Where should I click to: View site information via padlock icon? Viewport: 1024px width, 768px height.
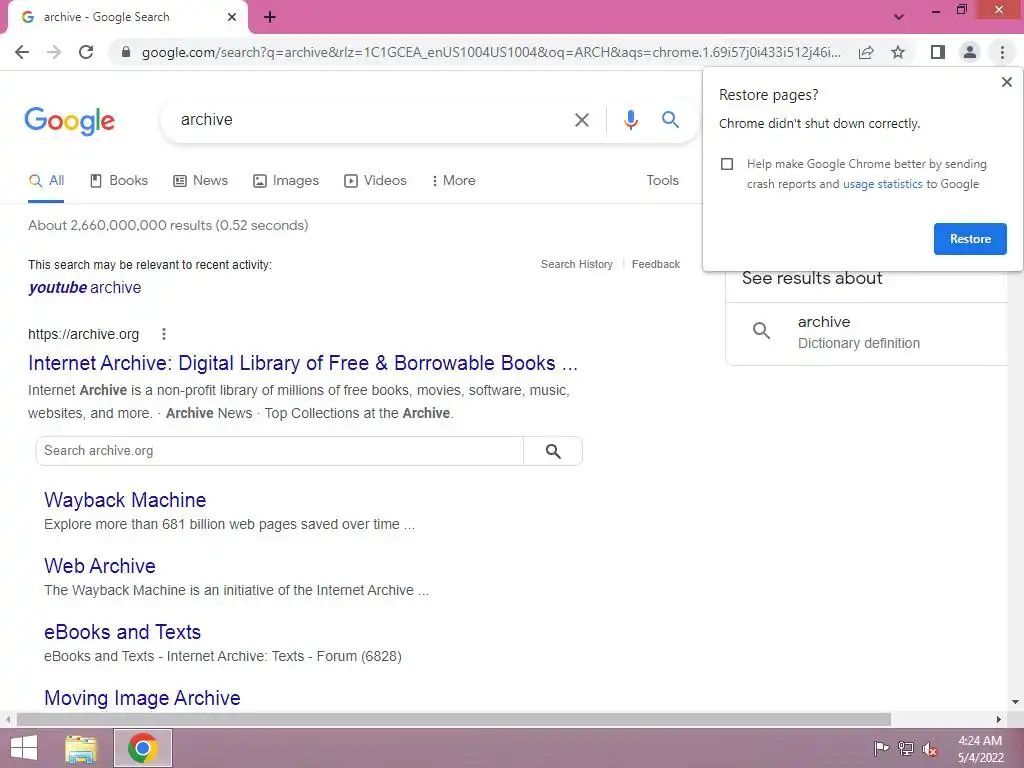pos(126,52)
